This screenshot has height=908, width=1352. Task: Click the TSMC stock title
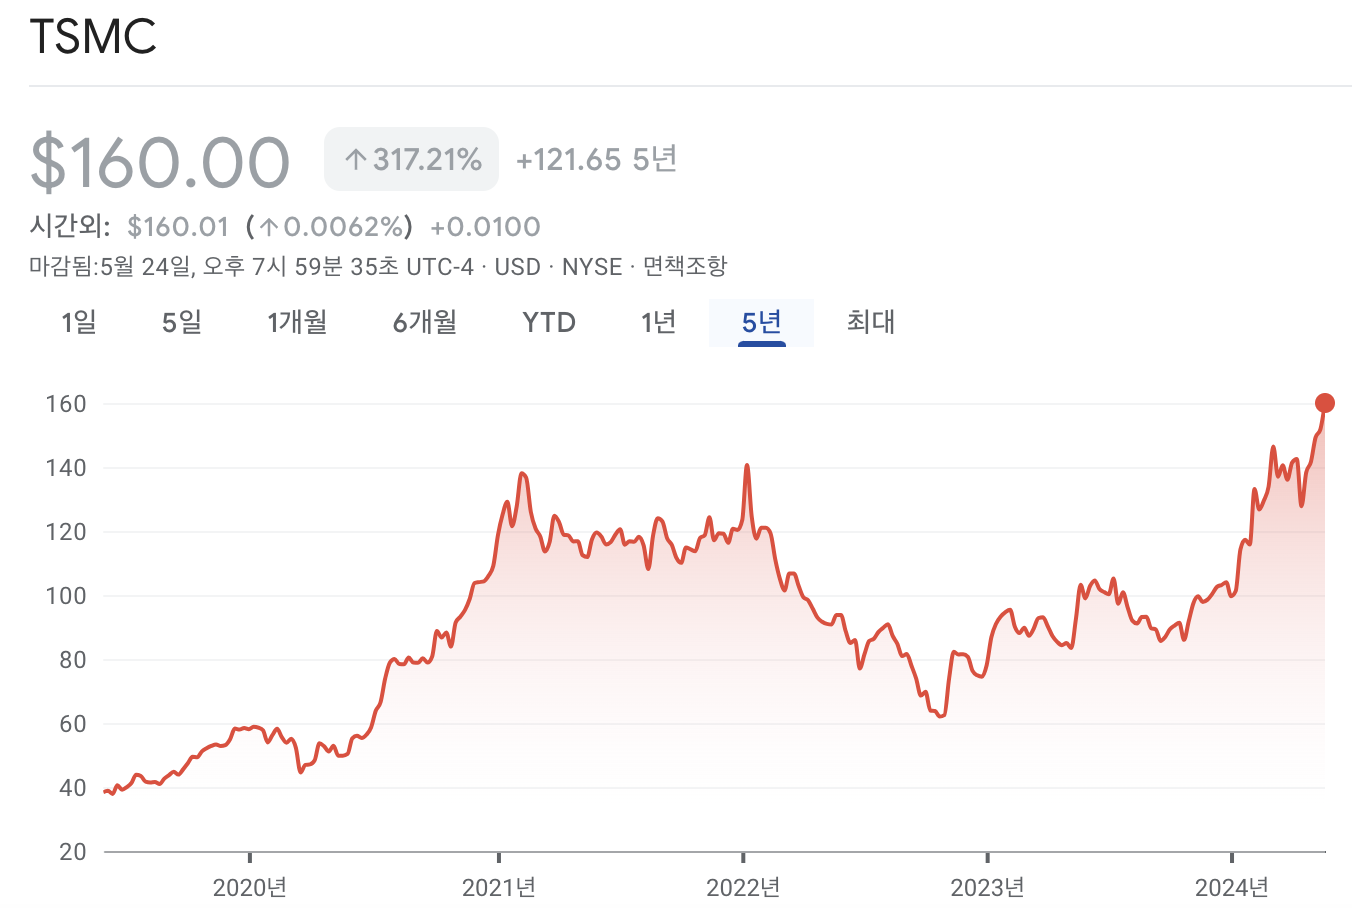93,38
